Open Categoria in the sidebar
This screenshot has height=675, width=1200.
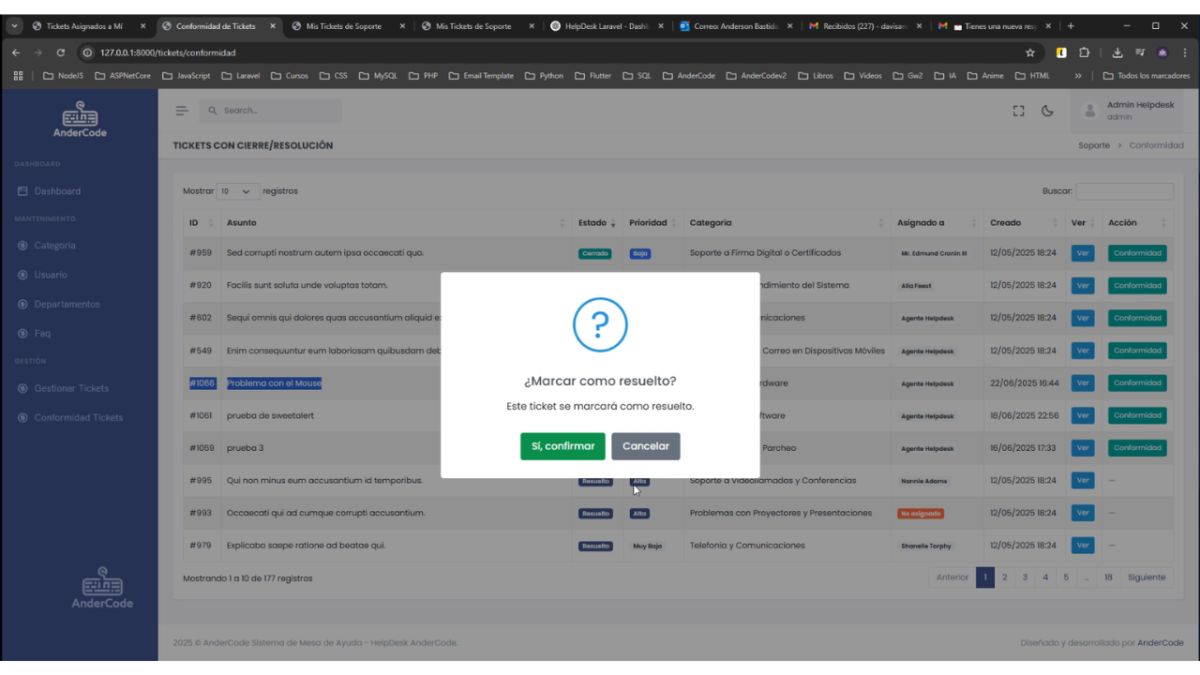tap(54, 245)
